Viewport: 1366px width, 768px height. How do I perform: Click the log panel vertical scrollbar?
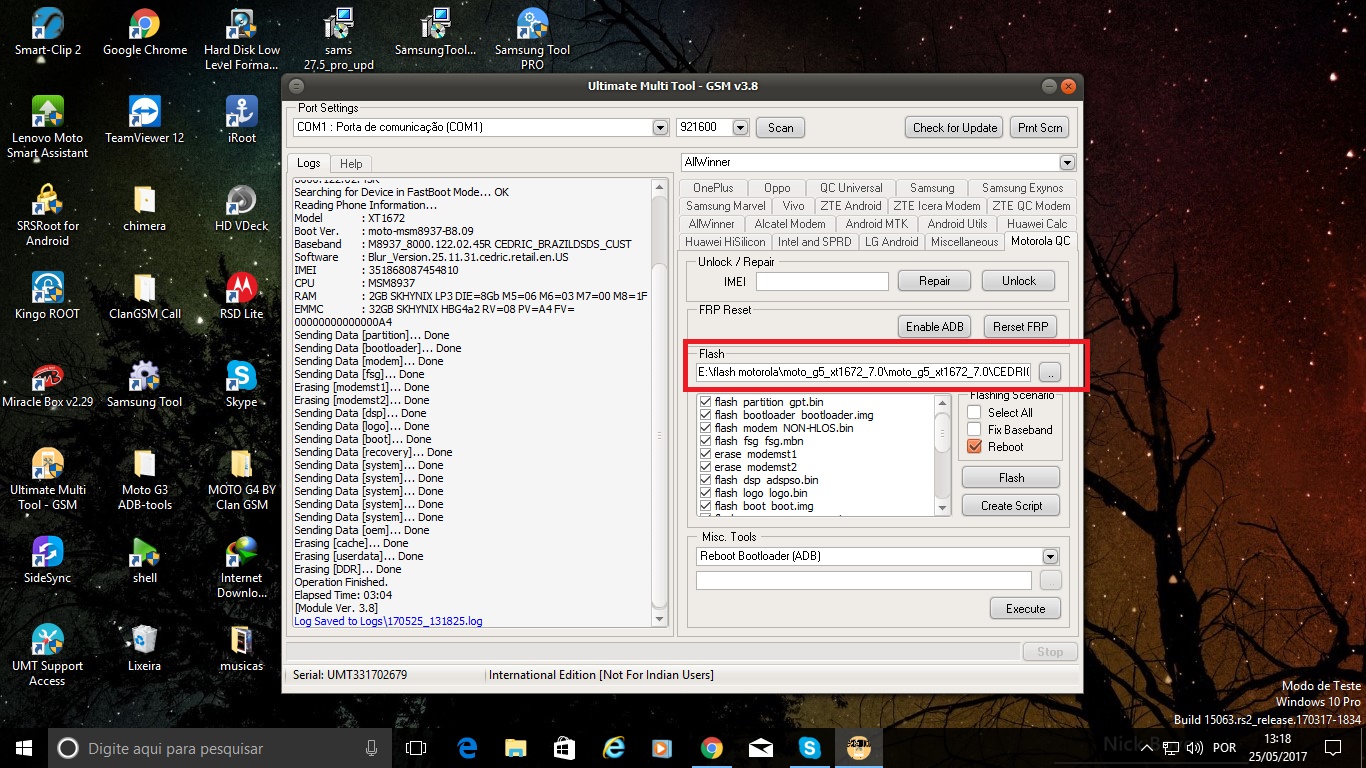[x=659, y=402]
